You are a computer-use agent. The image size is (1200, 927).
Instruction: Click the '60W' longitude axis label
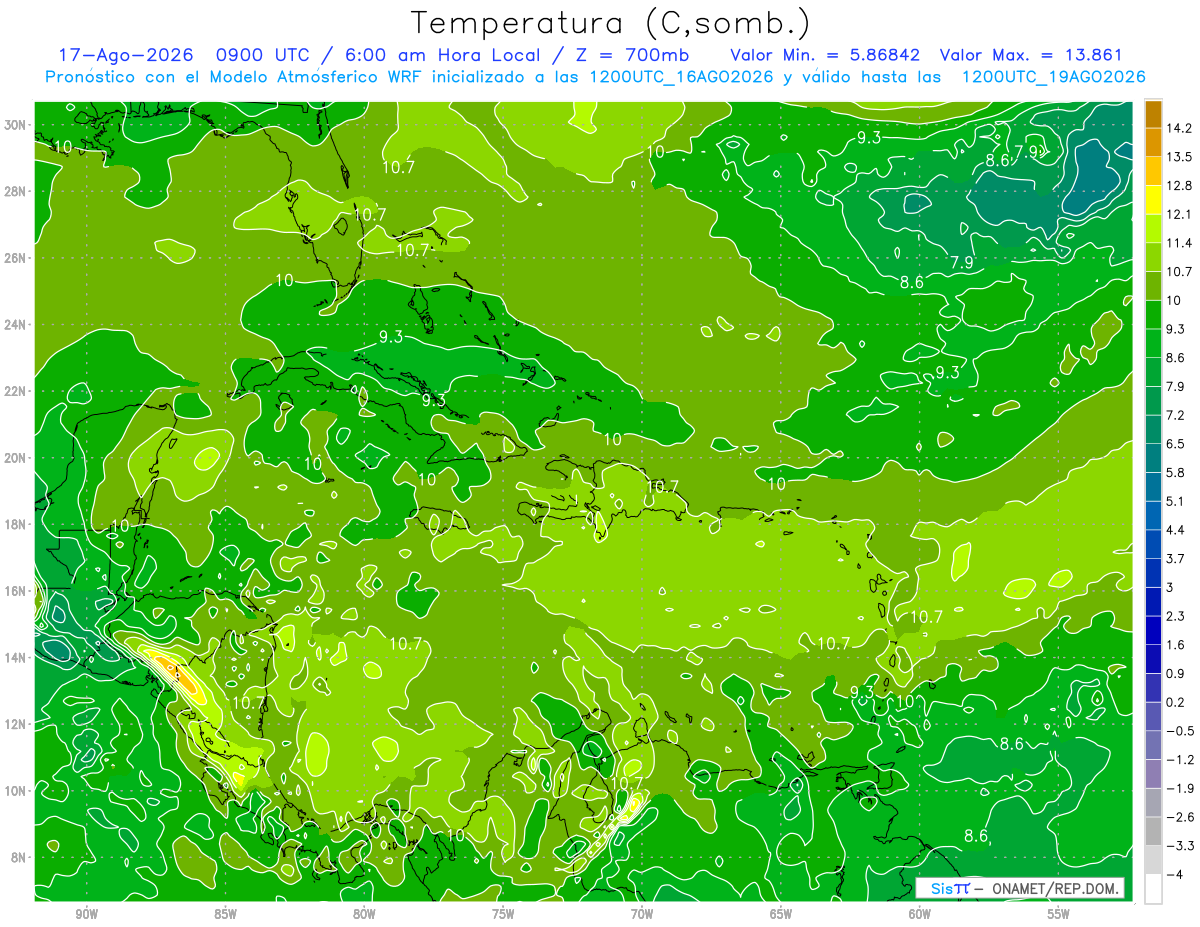(x=920, y=914)
